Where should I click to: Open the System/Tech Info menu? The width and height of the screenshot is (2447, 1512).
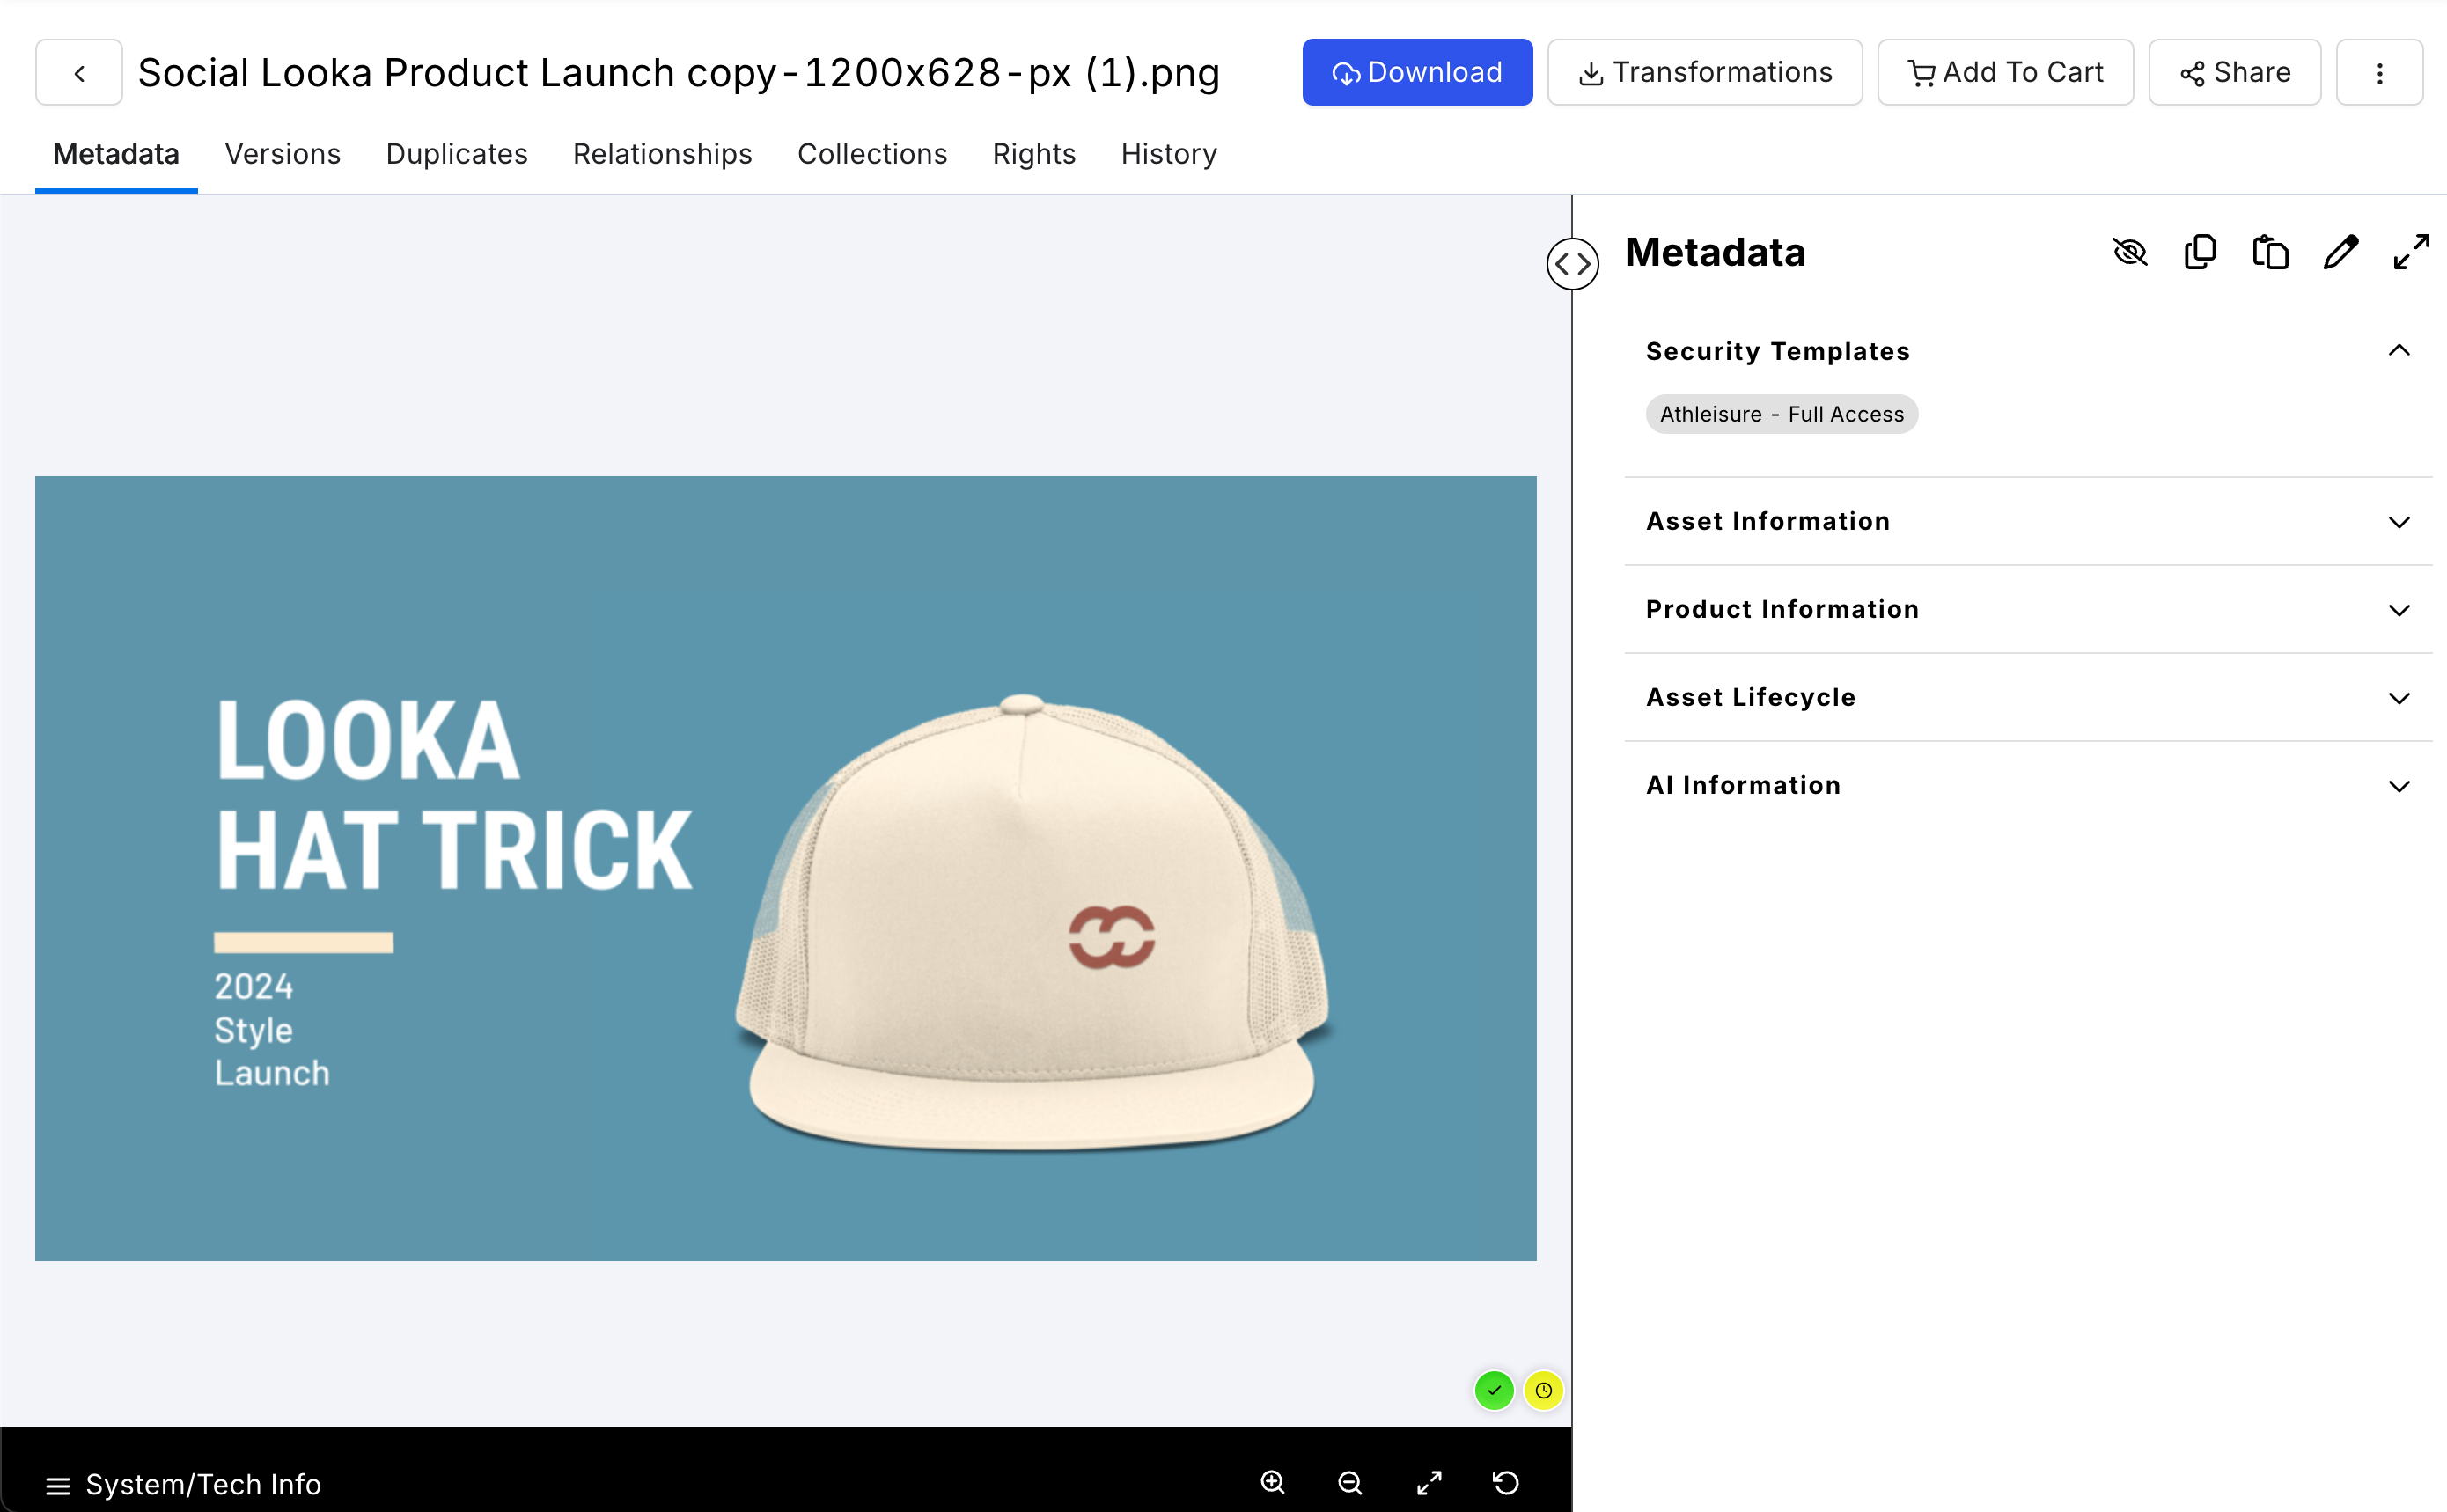184,1484
